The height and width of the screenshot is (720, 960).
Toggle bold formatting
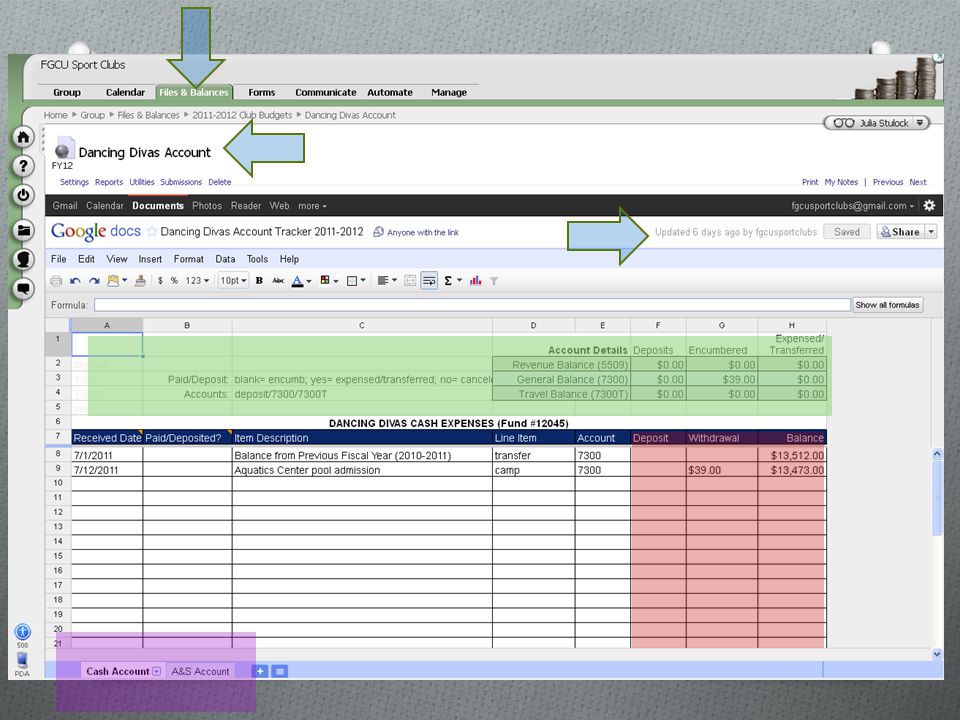click(x=259, y=281)
